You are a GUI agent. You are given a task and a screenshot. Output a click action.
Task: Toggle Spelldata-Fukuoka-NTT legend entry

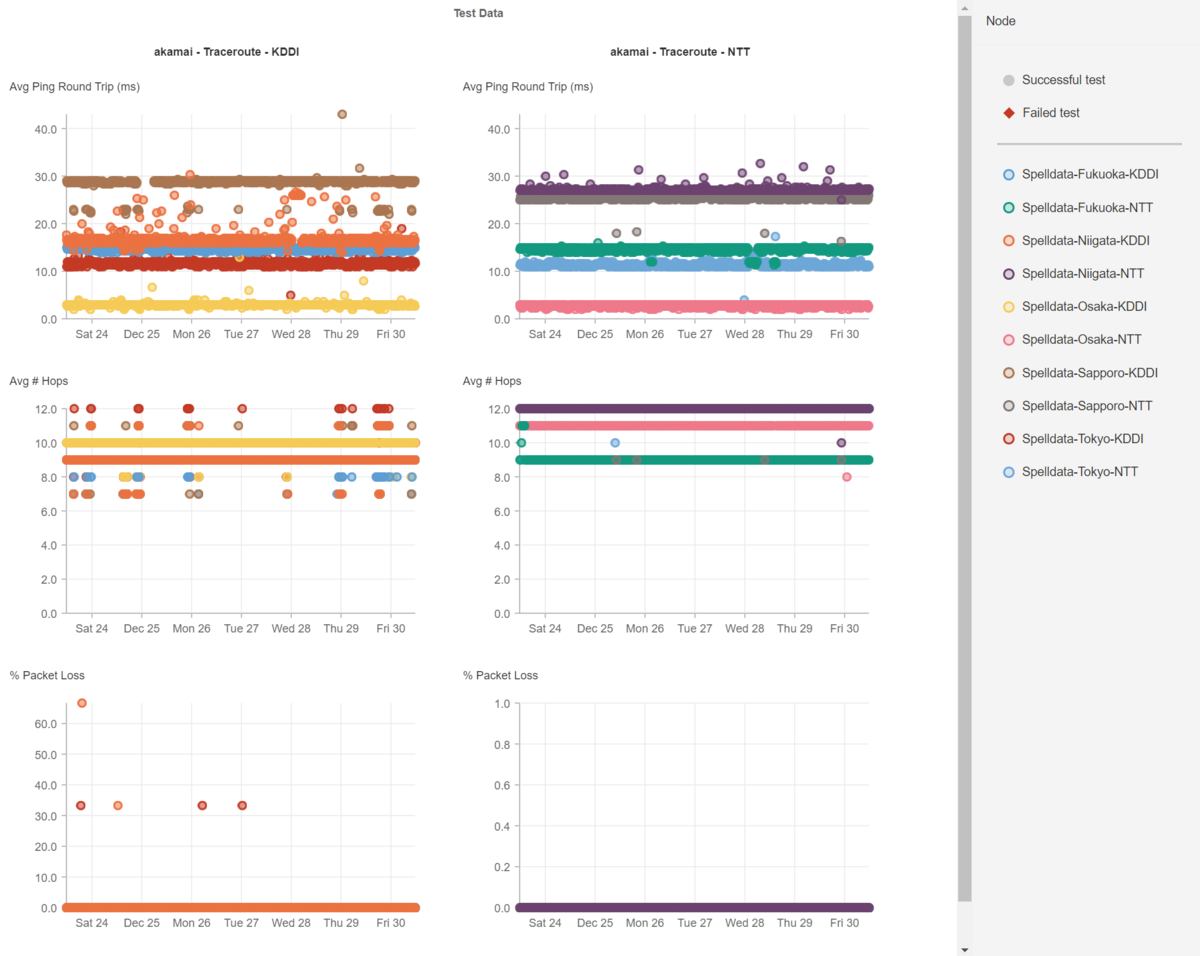[x=1077, y=207]
